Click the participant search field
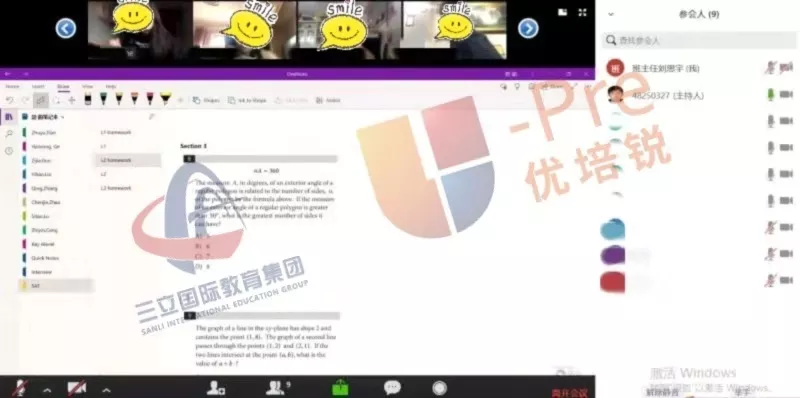Viewport: 800px width, 398px height. tap(699, 40)
